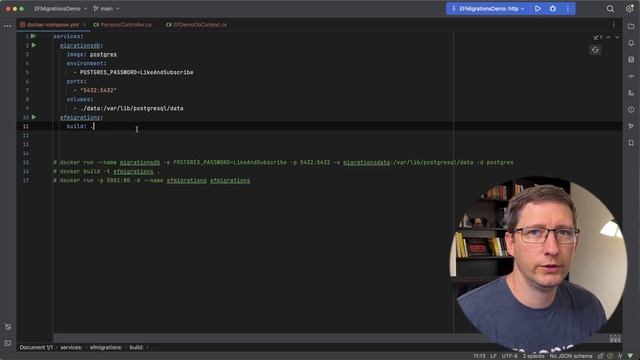Switch to PersonsController.cs tab
This screenshot has height=360, width=640.
tap(122, 25)
